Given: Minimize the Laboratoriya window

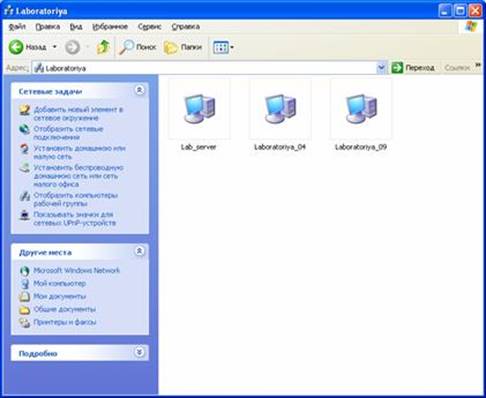Looking at the screenshot, I should [x=445, y=11].
